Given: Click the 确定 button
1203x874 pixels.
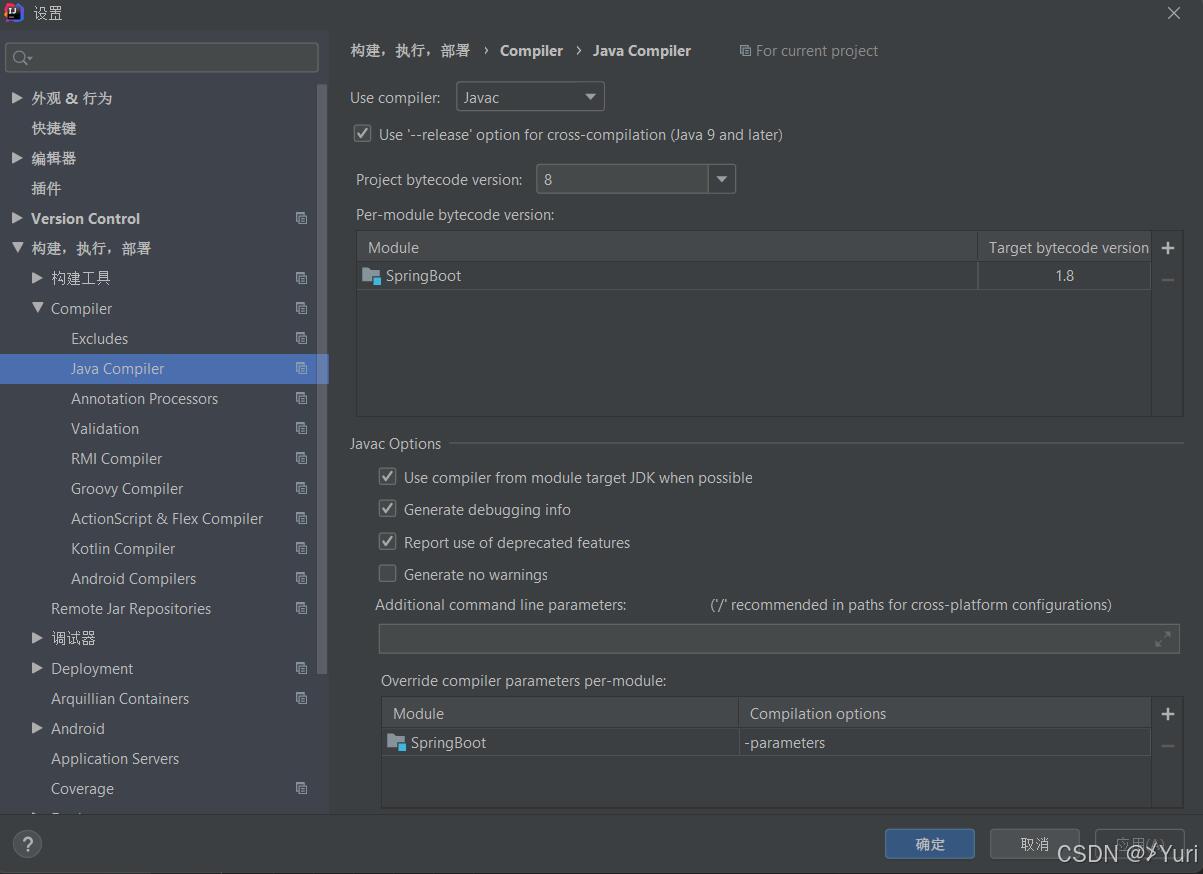Looking at the screenshot, I should 929,843.
